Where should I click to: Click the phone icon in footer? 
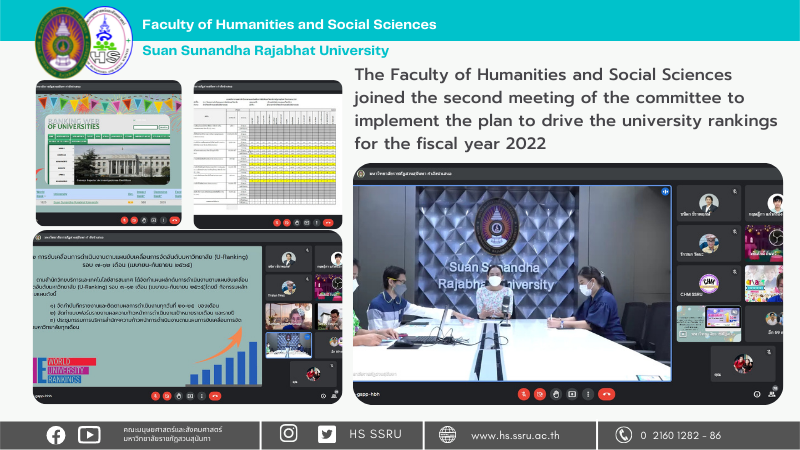[624, 434]
